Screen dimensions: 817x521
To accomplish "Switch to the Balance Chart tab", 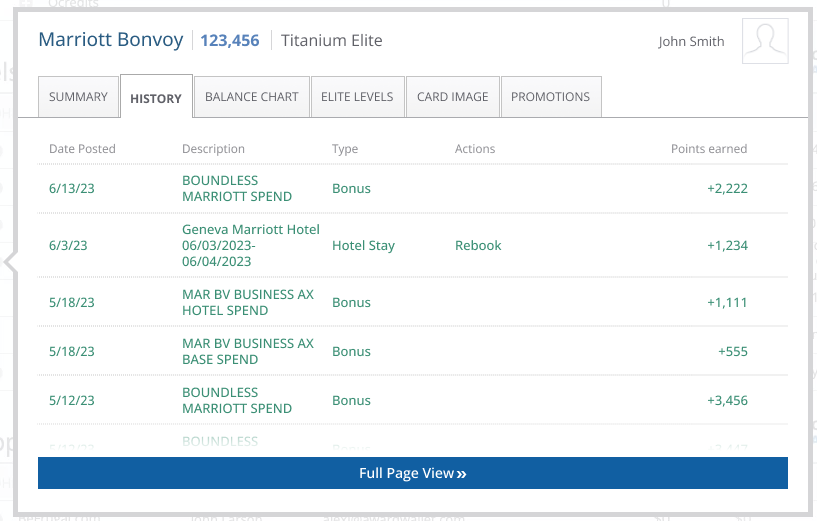I will tap(251, 97).
